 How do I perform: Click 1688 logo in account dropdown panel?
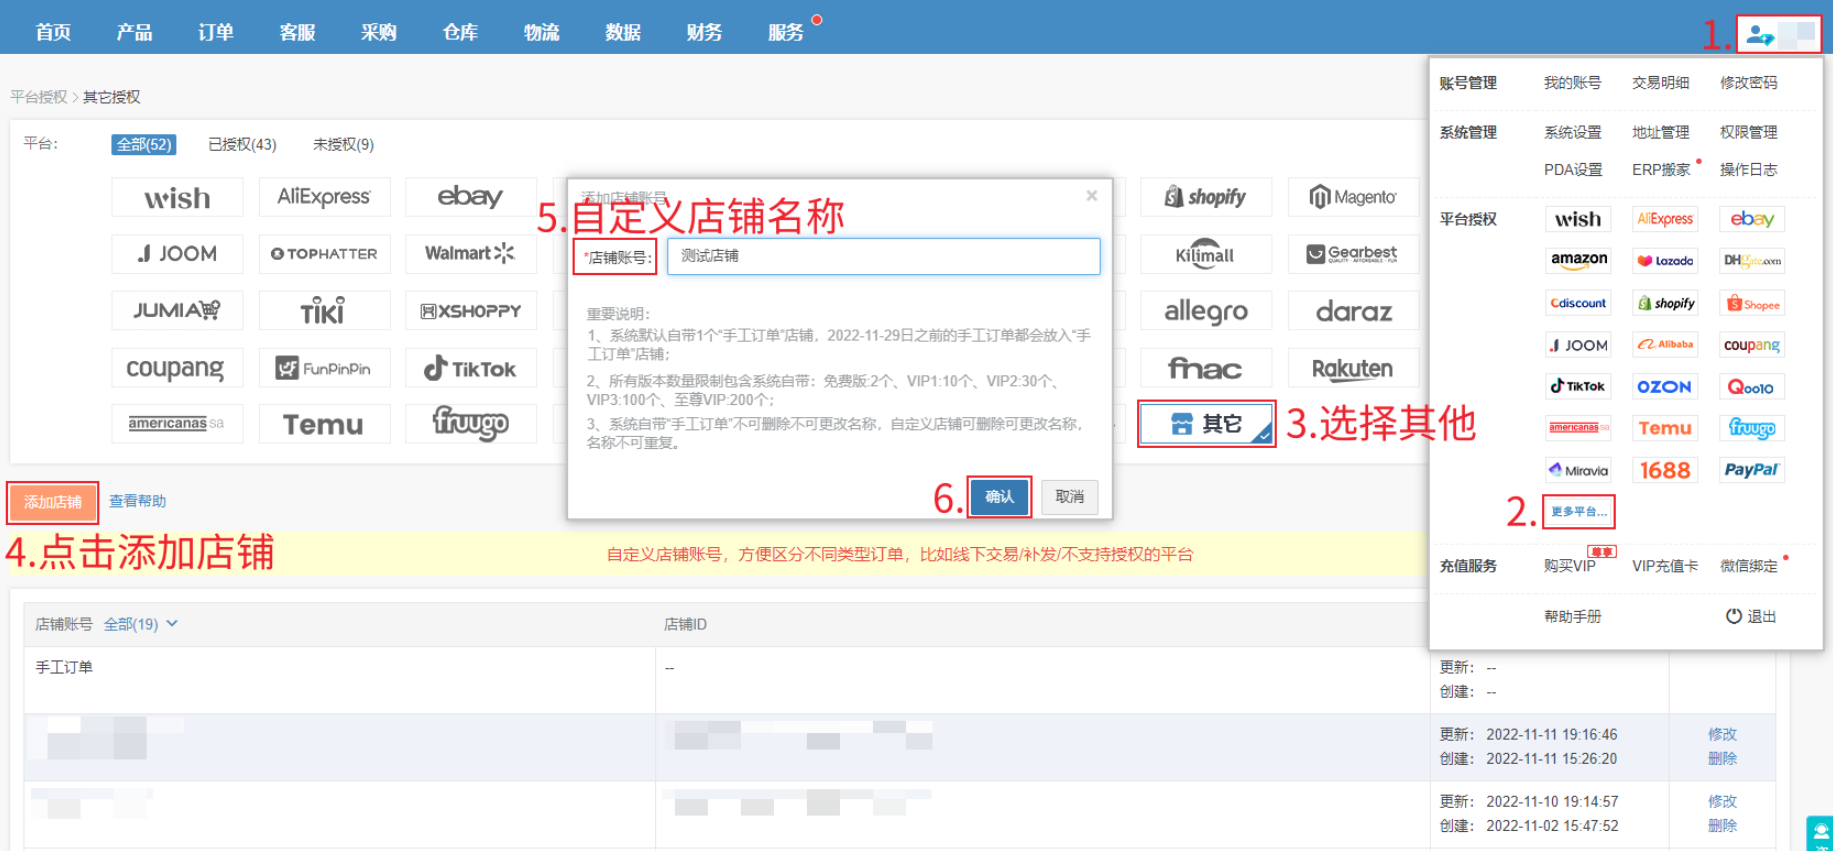point(1665,470)
